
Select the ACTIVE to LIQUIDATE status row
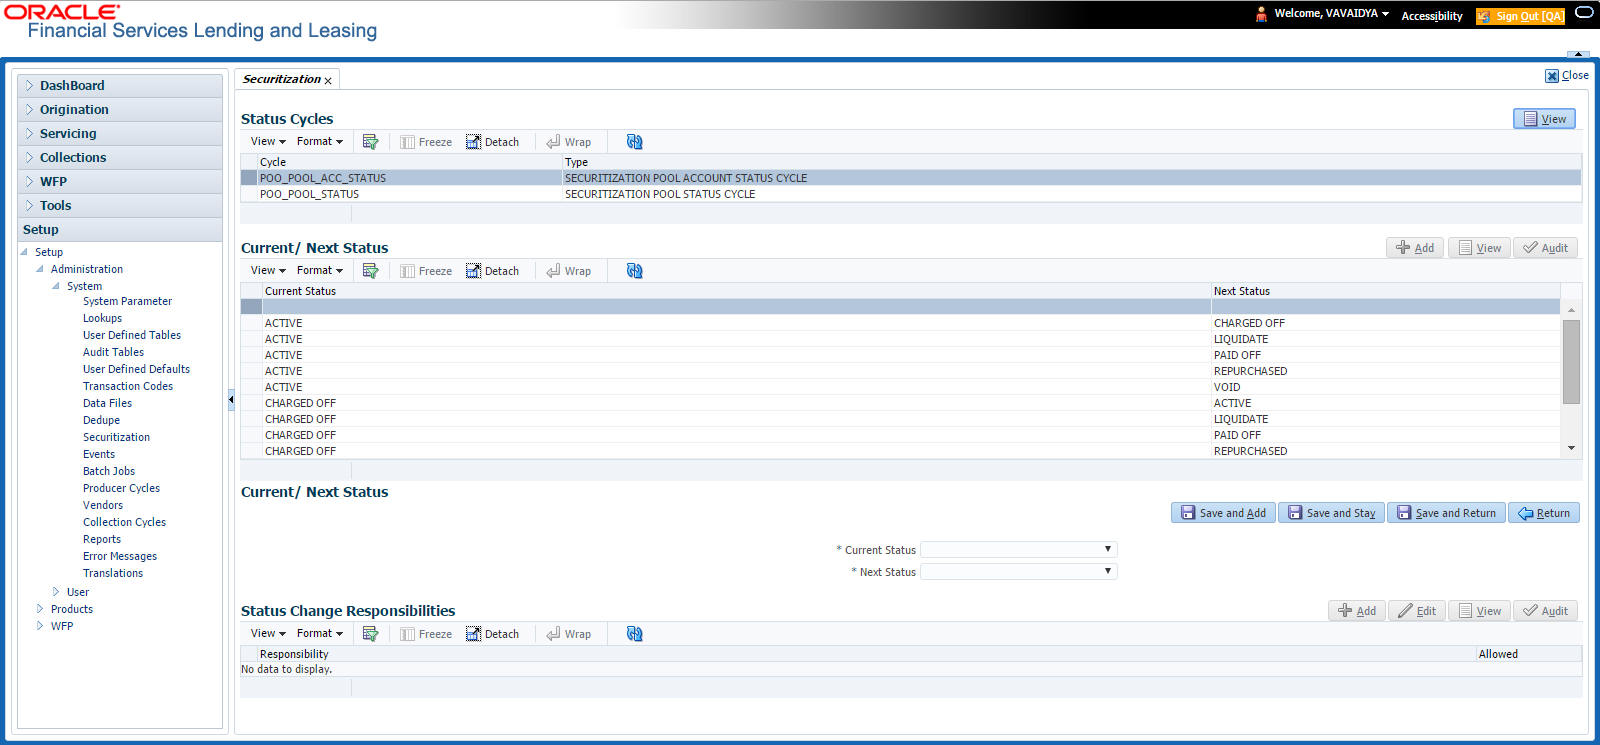coord(900,339)
